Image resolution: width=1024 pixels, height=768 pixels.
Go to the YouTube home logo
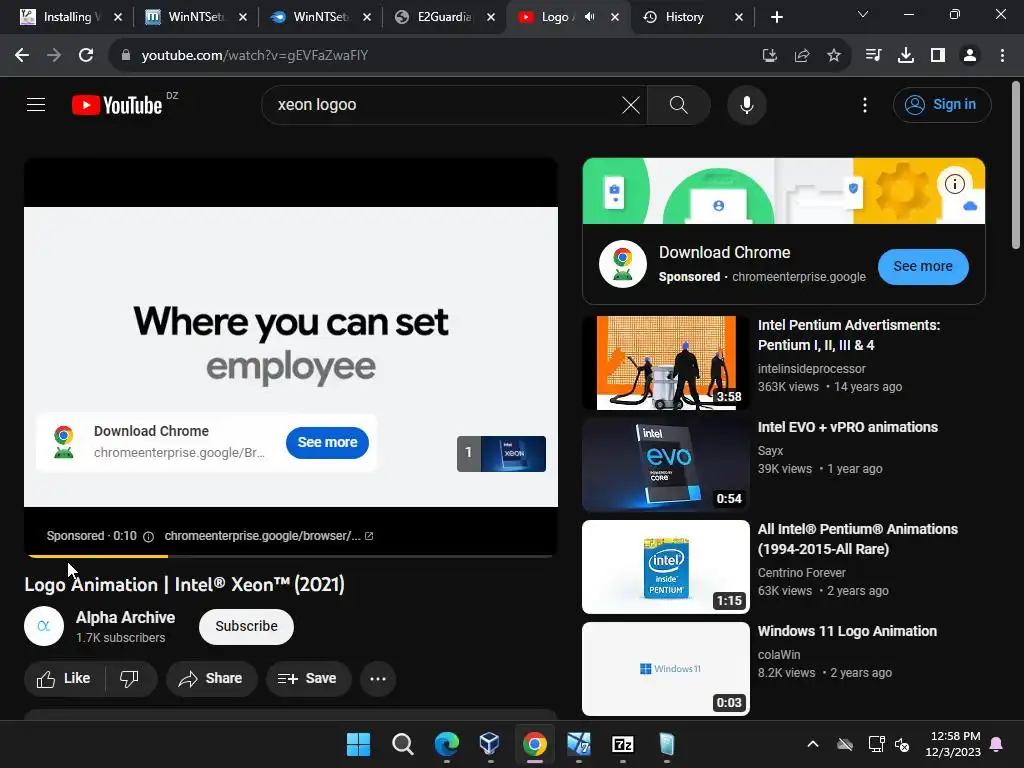(x=117, y=105)
